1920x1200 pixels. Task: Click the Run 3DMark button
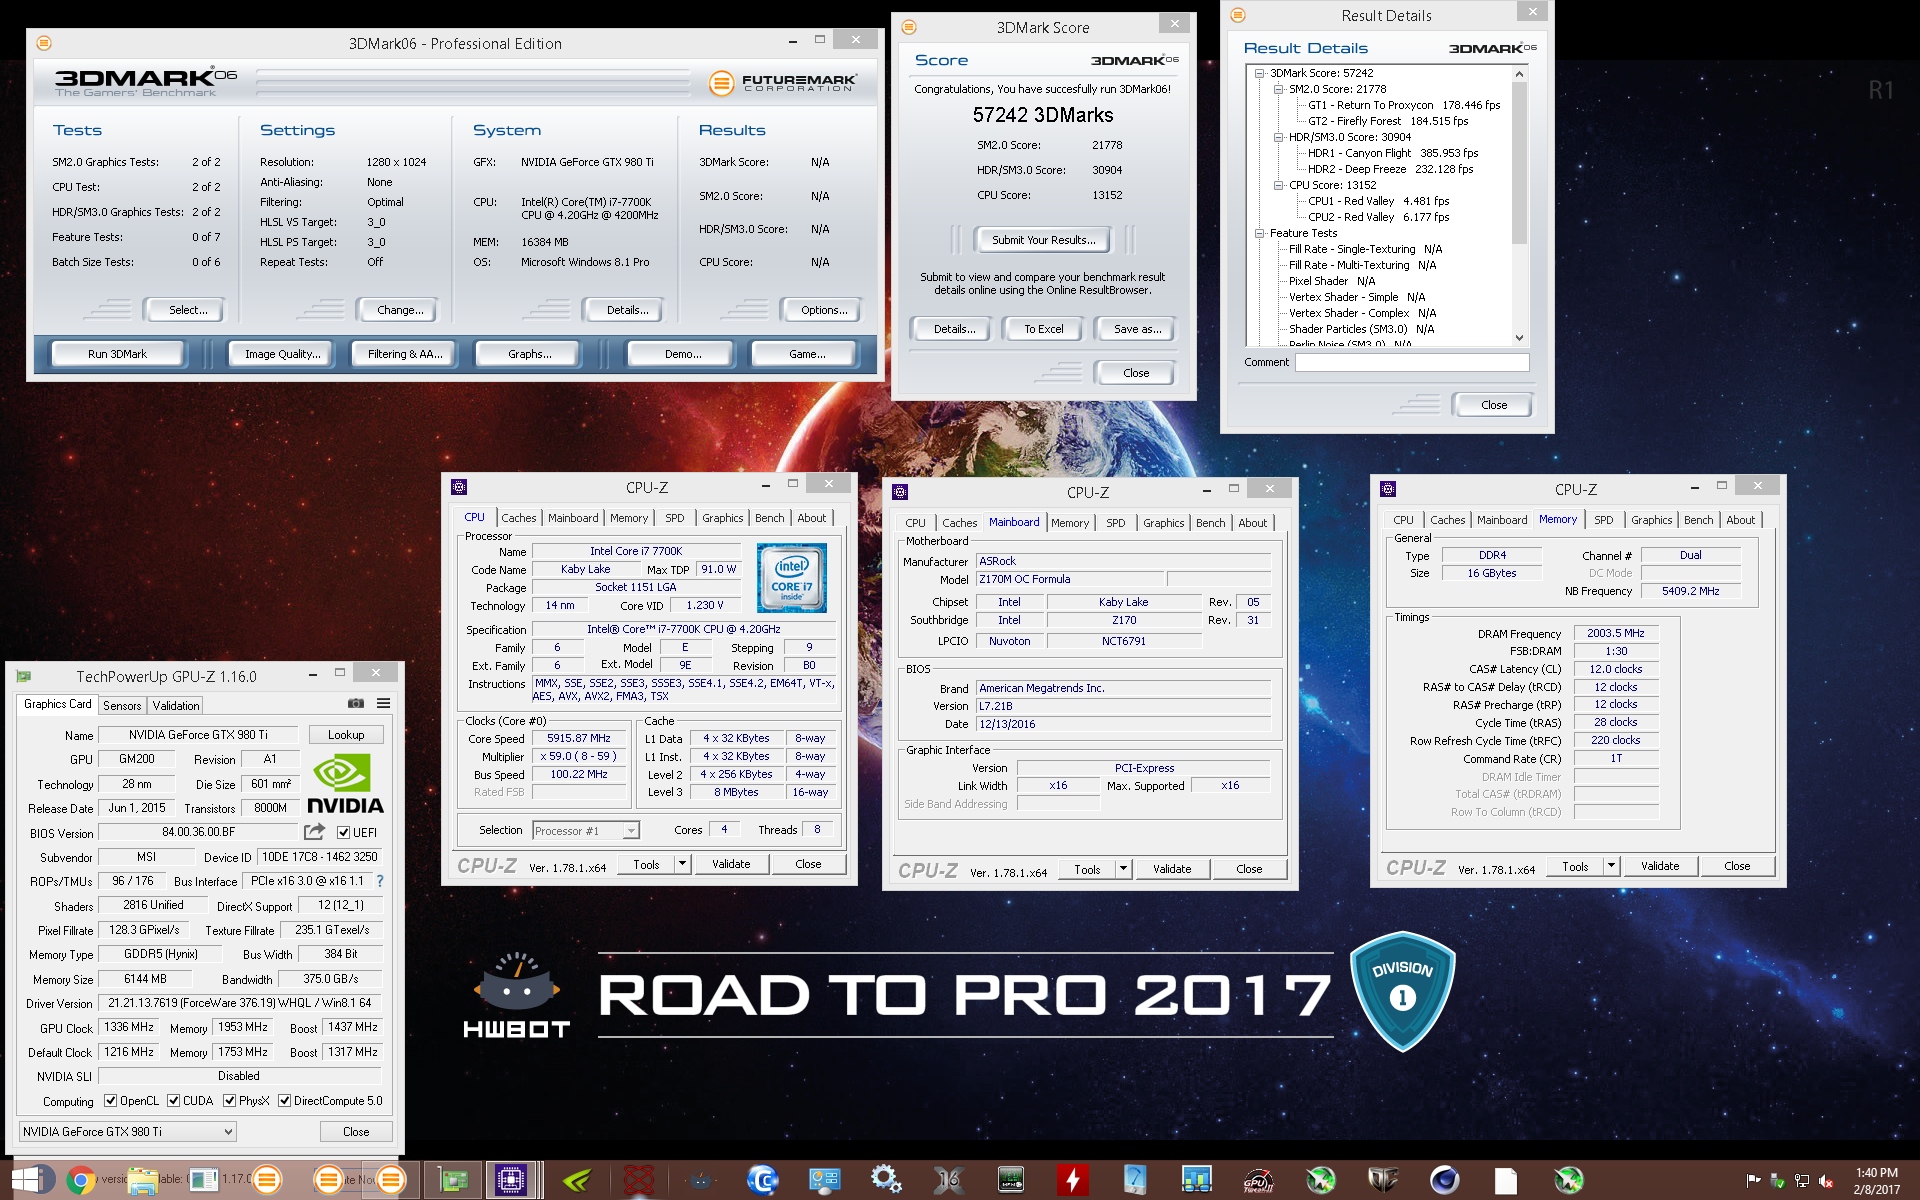[x=117, y=354]
